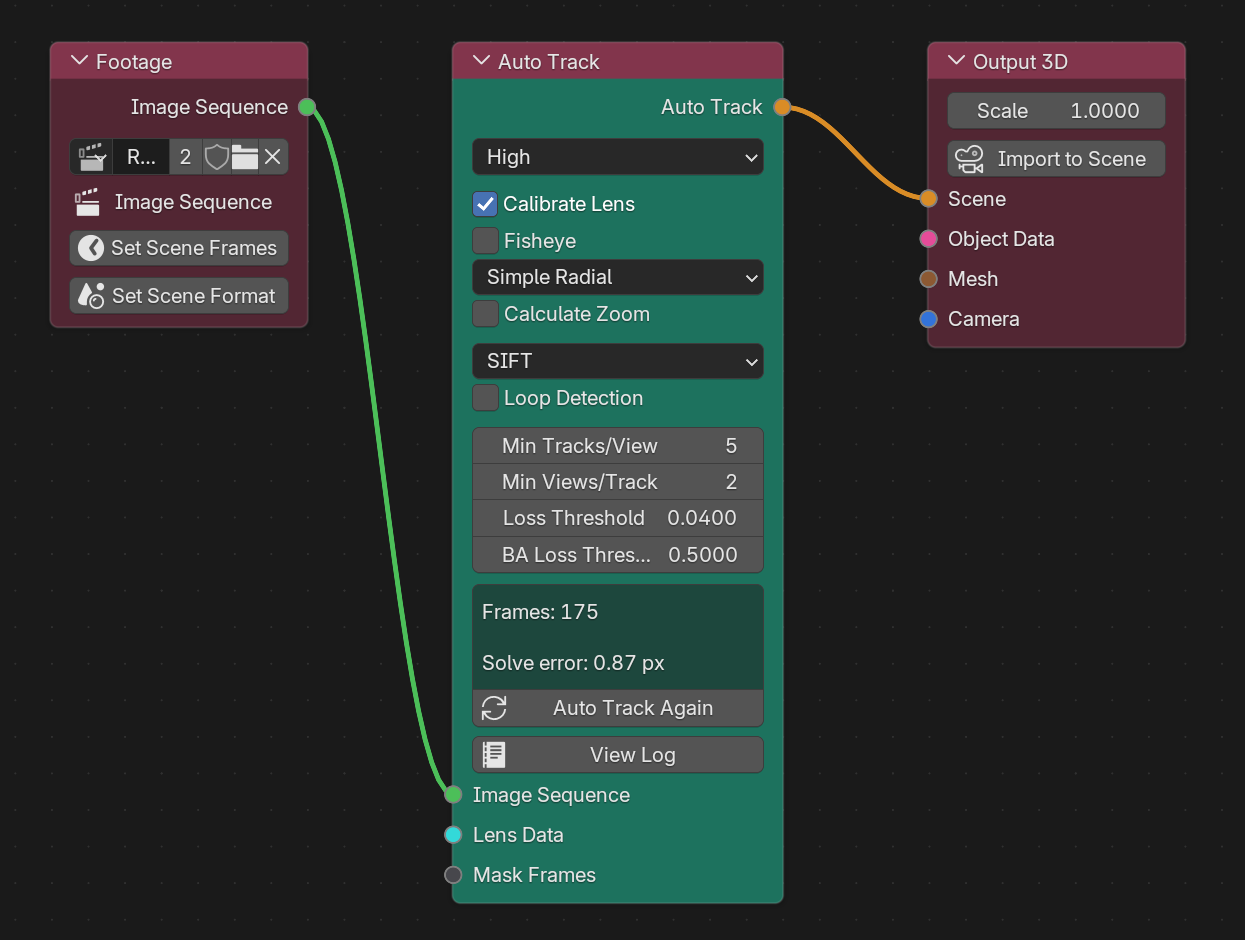
Task: Click the View Log button
Action: tap(618, 755)
